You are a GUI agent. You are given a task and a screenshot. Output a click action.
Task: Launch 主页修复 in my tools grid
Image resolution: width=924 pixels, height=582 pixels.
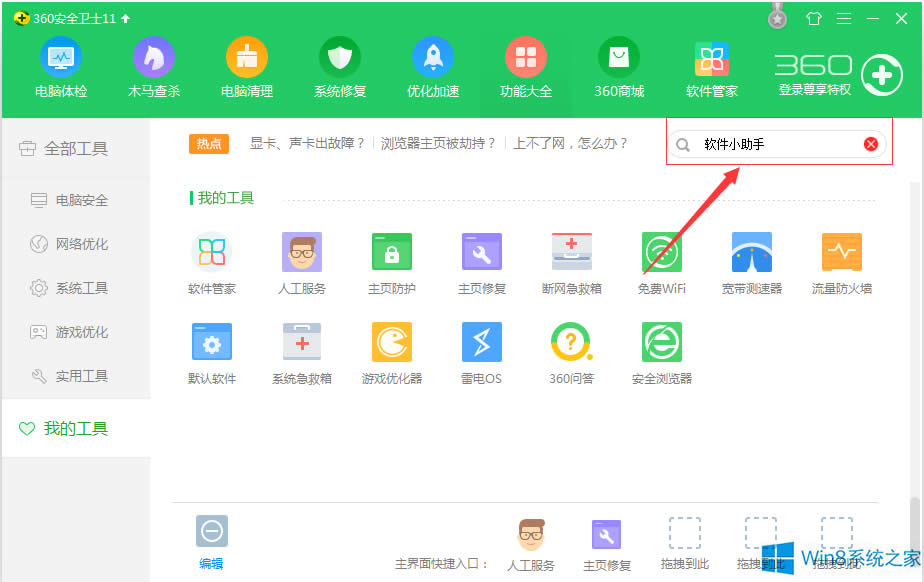[x=482, y=263]
